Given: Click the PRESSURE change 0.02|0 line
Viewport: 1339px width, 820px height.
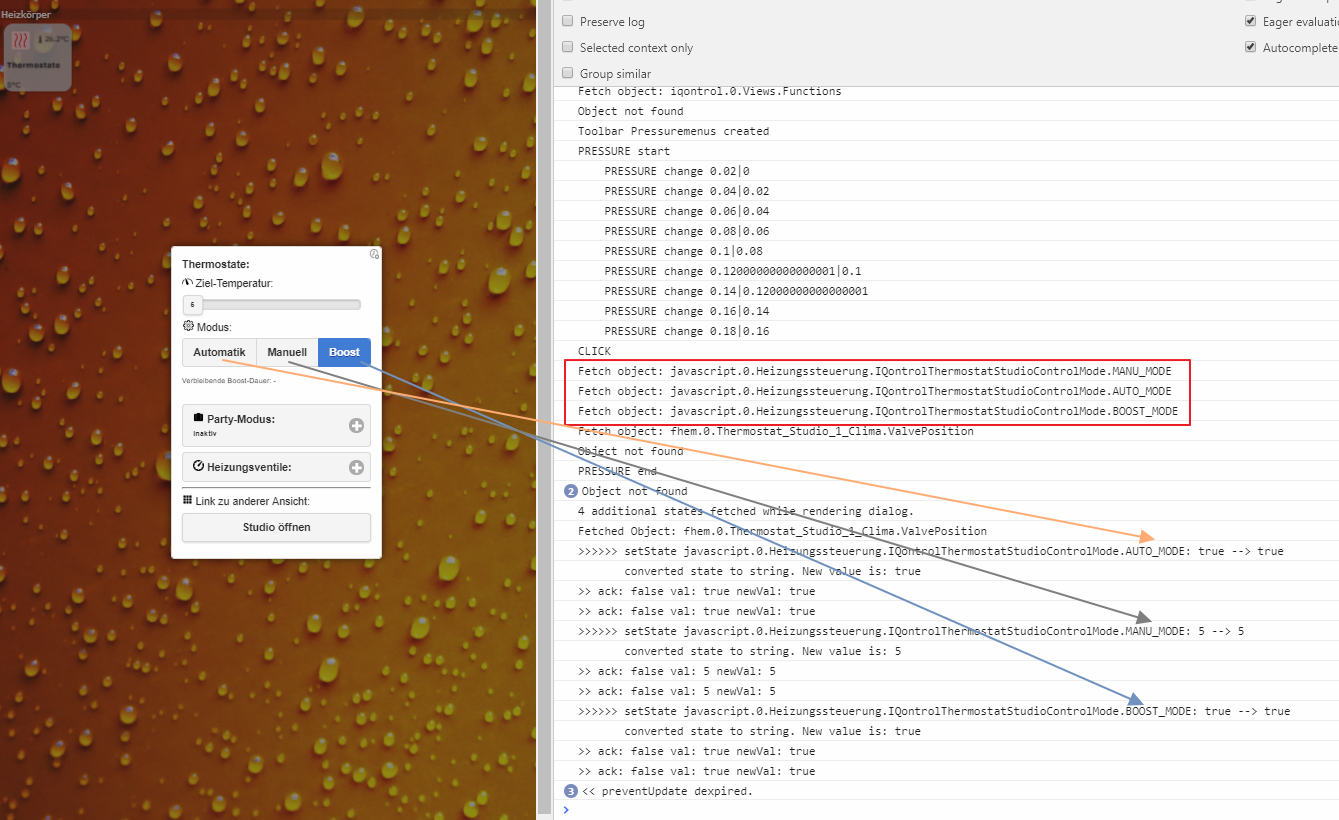Looking at the screenshot, I should click(677, 171).
